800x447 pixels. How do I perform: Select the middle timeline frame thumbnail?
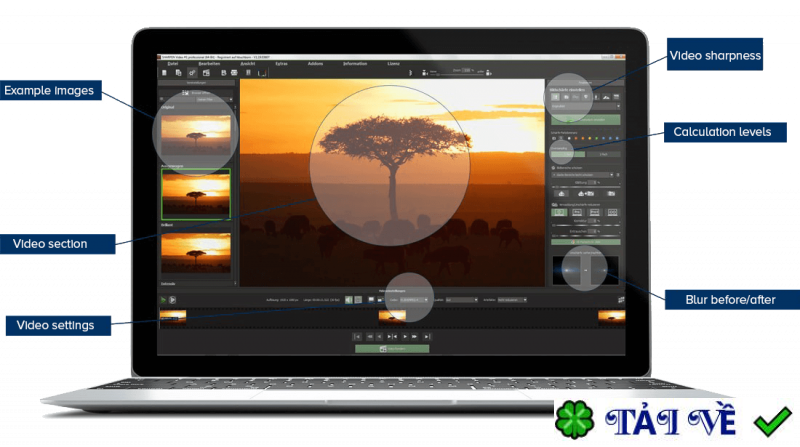pos(392,317)
